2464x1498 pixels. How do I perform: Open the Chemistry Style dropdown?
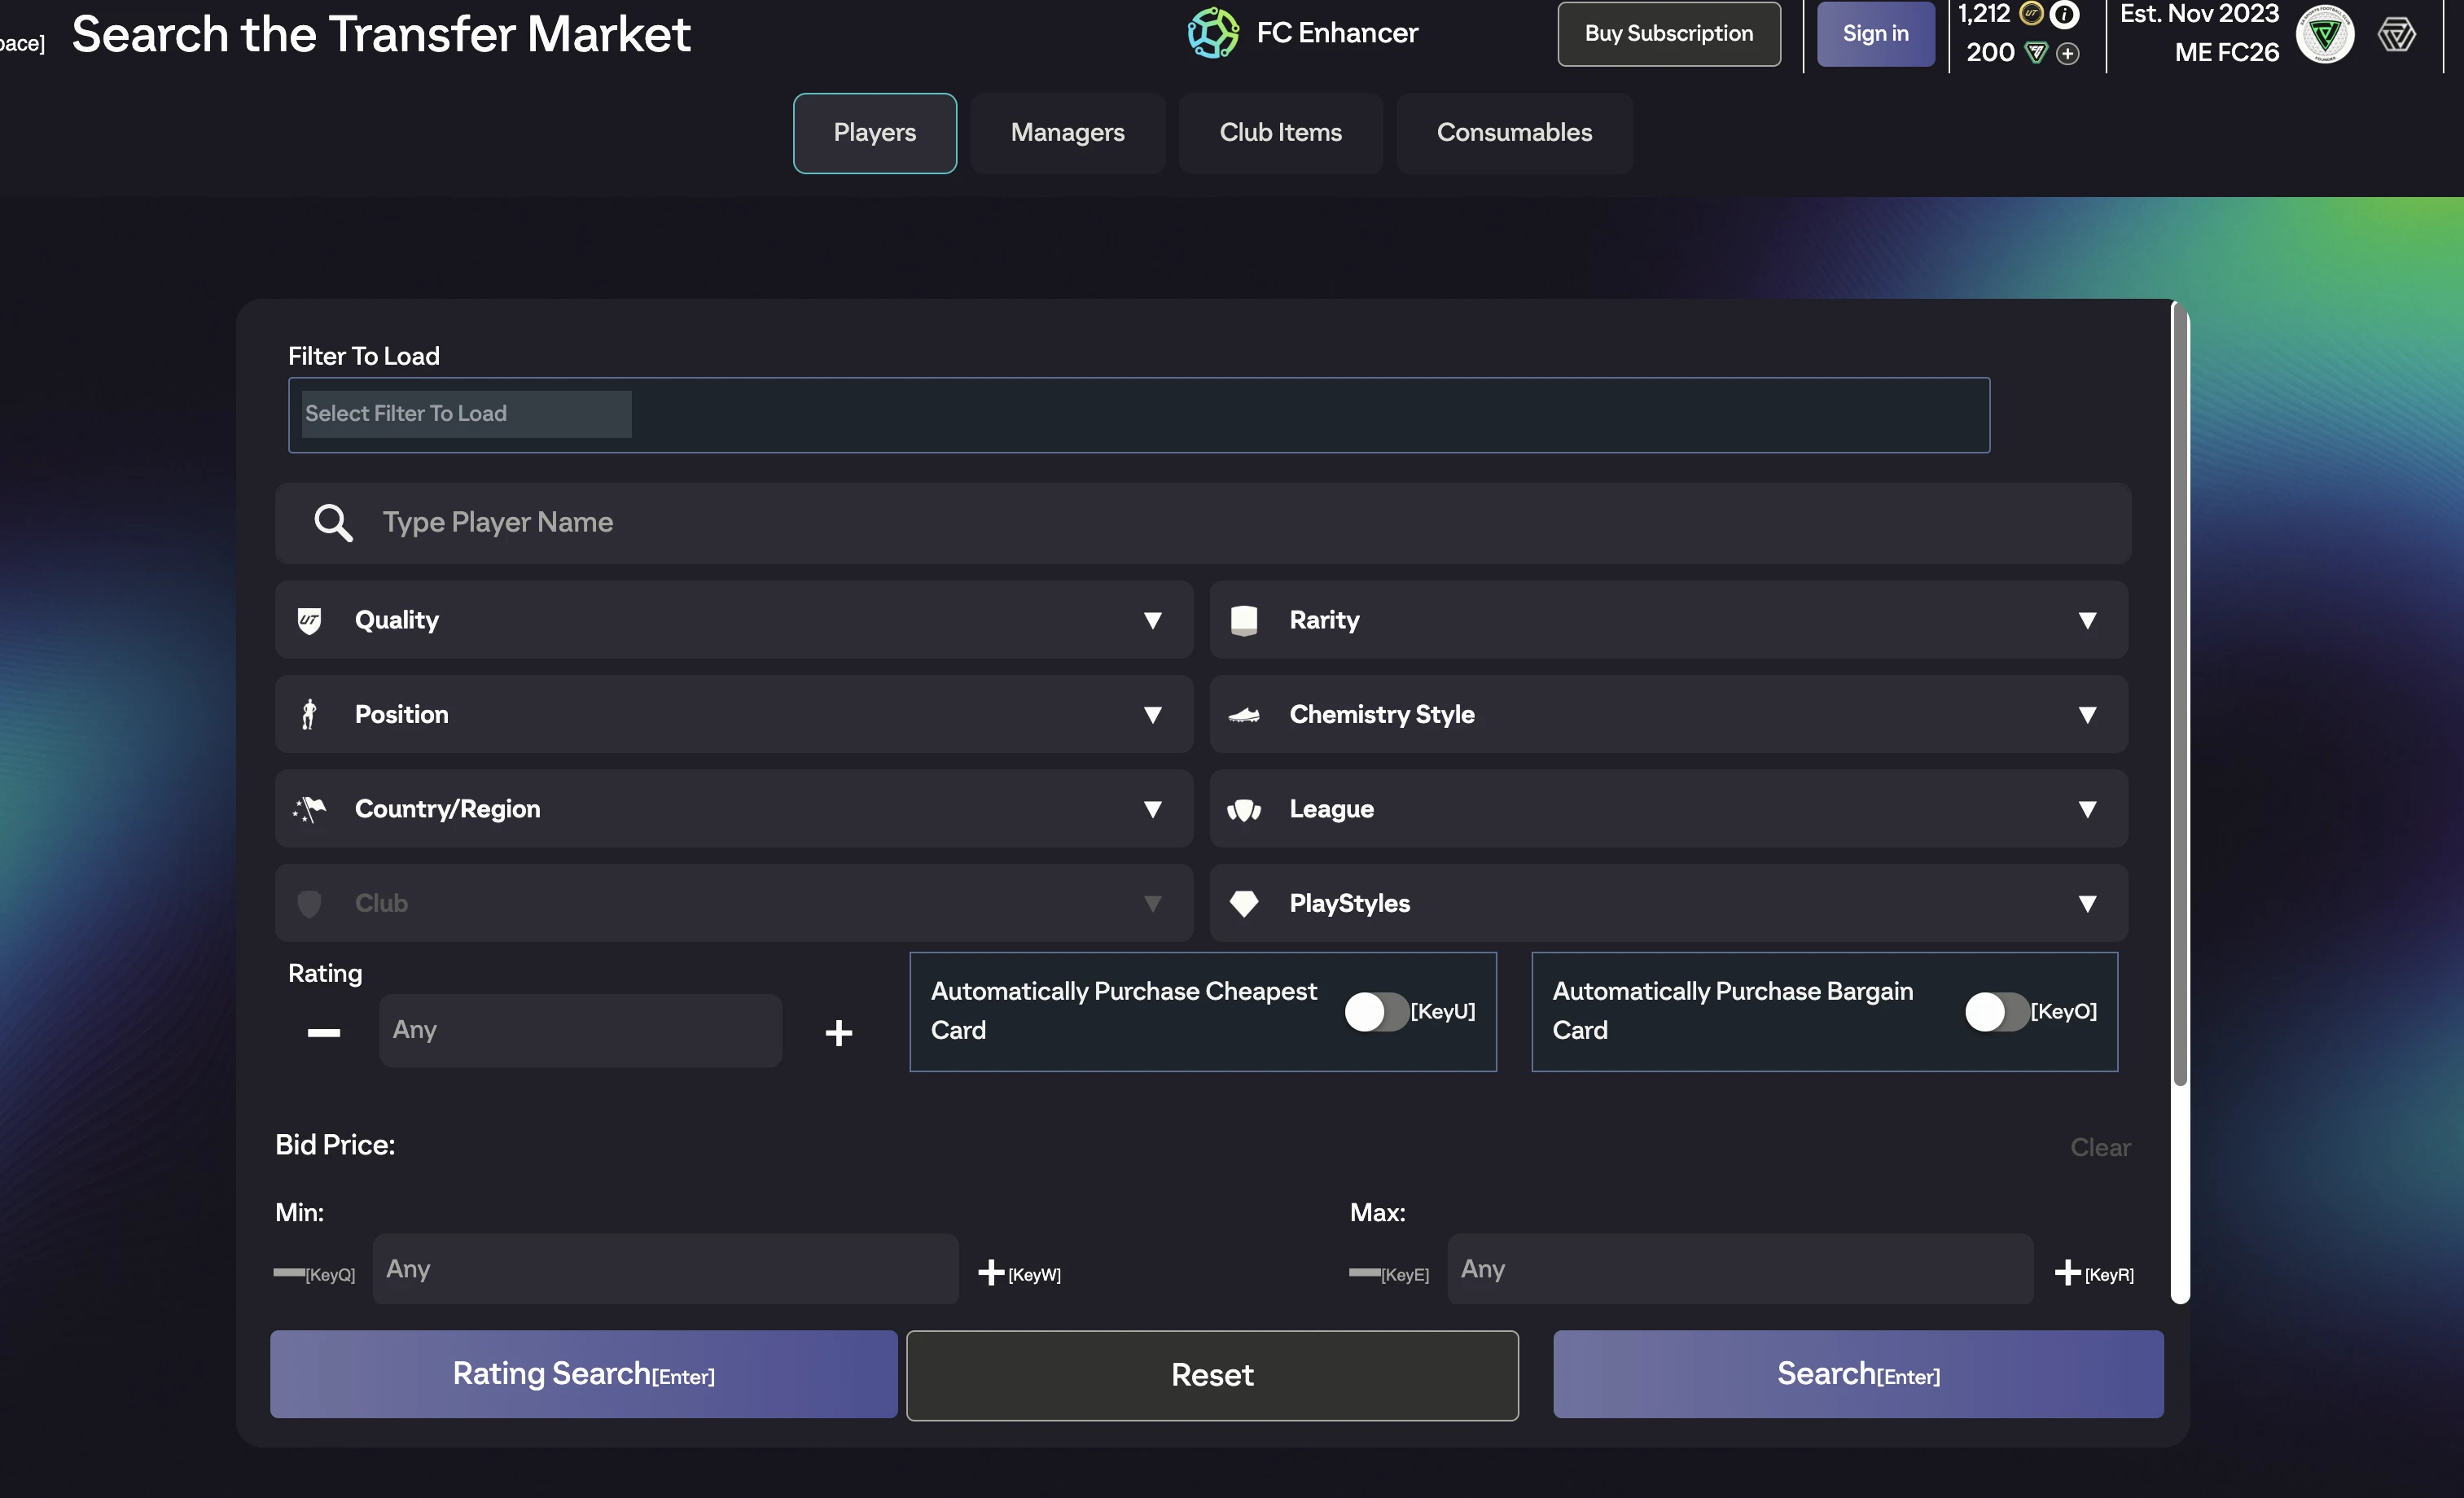point(1668,715)
